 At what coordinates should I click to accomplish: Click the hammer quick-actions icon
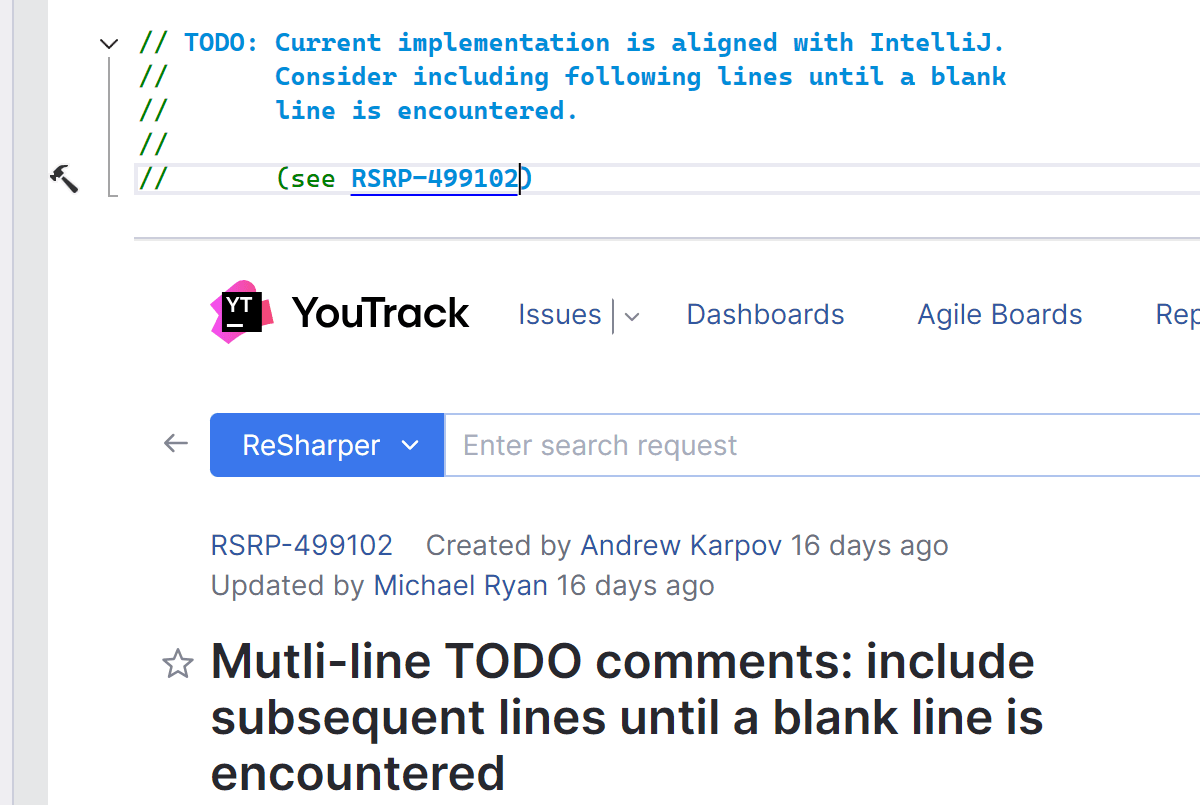[x=64, y=179]
